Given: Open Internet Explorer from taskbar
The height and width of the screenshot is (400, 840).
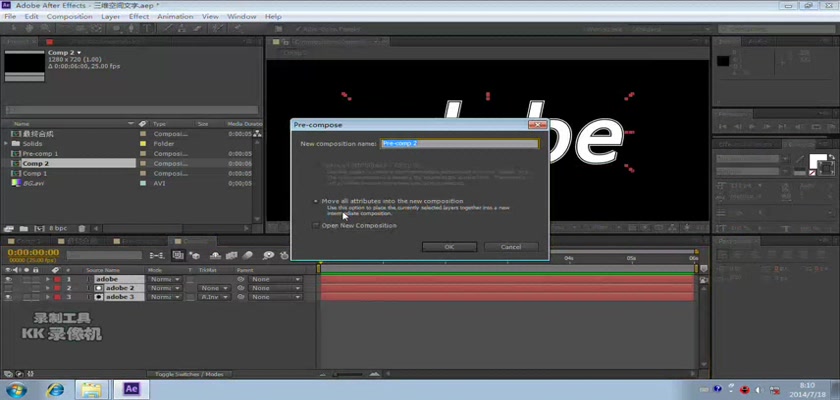Looking at the screenshot, I should tap(55, 389).
